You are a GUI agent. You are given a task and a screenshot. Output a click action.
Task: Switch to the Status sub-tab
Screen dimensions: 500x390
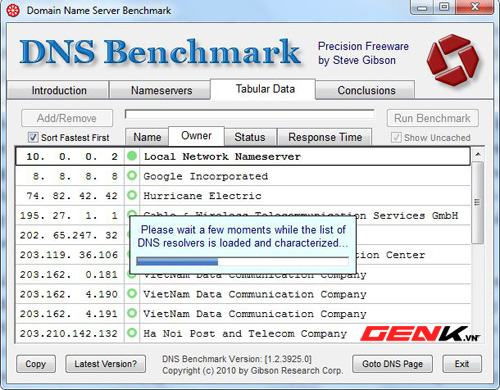point(250,137)
